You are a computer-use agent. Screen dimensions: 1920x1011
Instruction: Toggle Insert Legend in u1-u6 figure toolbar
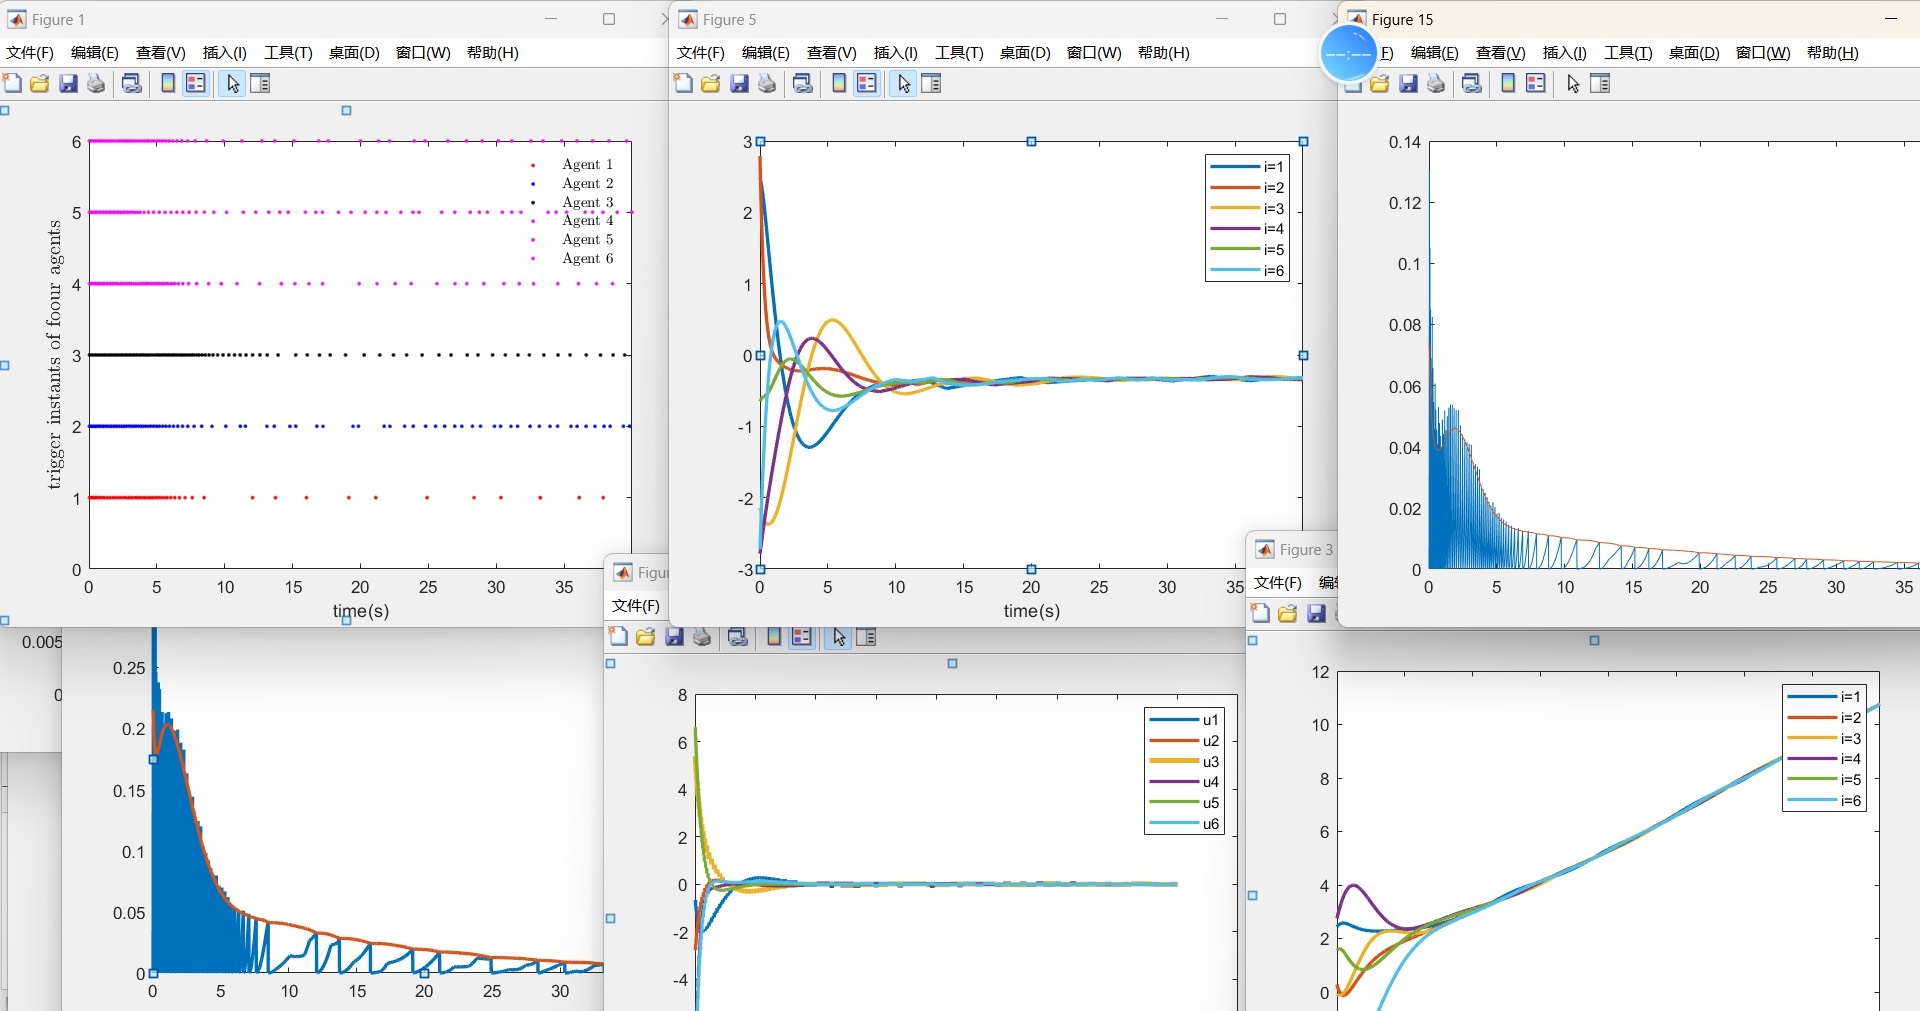[801, 636]
